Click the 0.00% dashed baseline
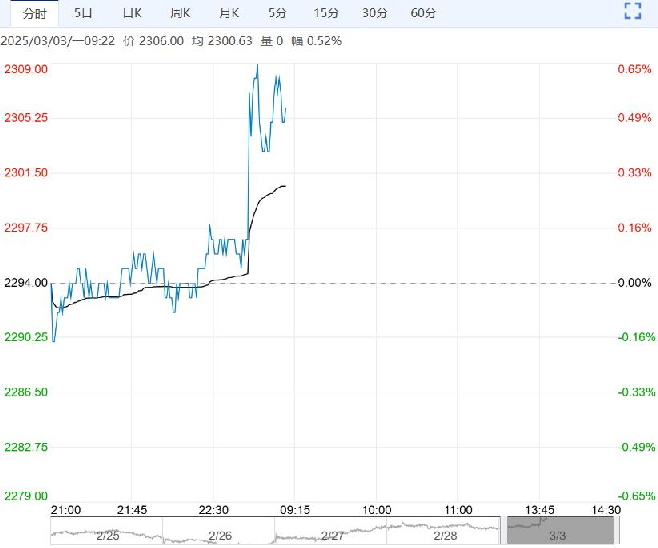 click(x=450, y=283)
